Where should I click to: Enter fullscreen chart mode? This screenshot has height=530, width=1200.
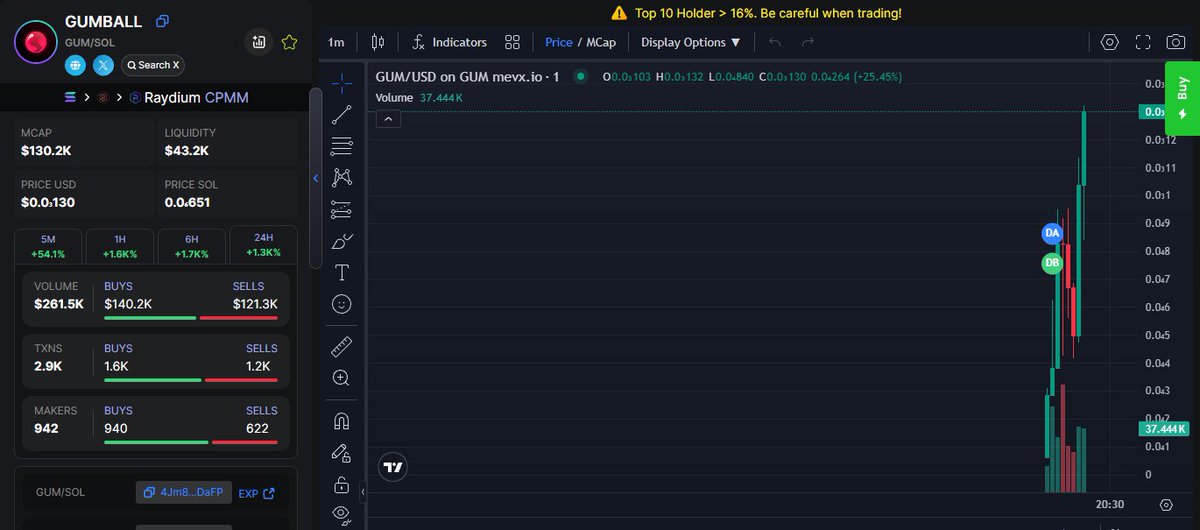click(x=1143, y=42)
